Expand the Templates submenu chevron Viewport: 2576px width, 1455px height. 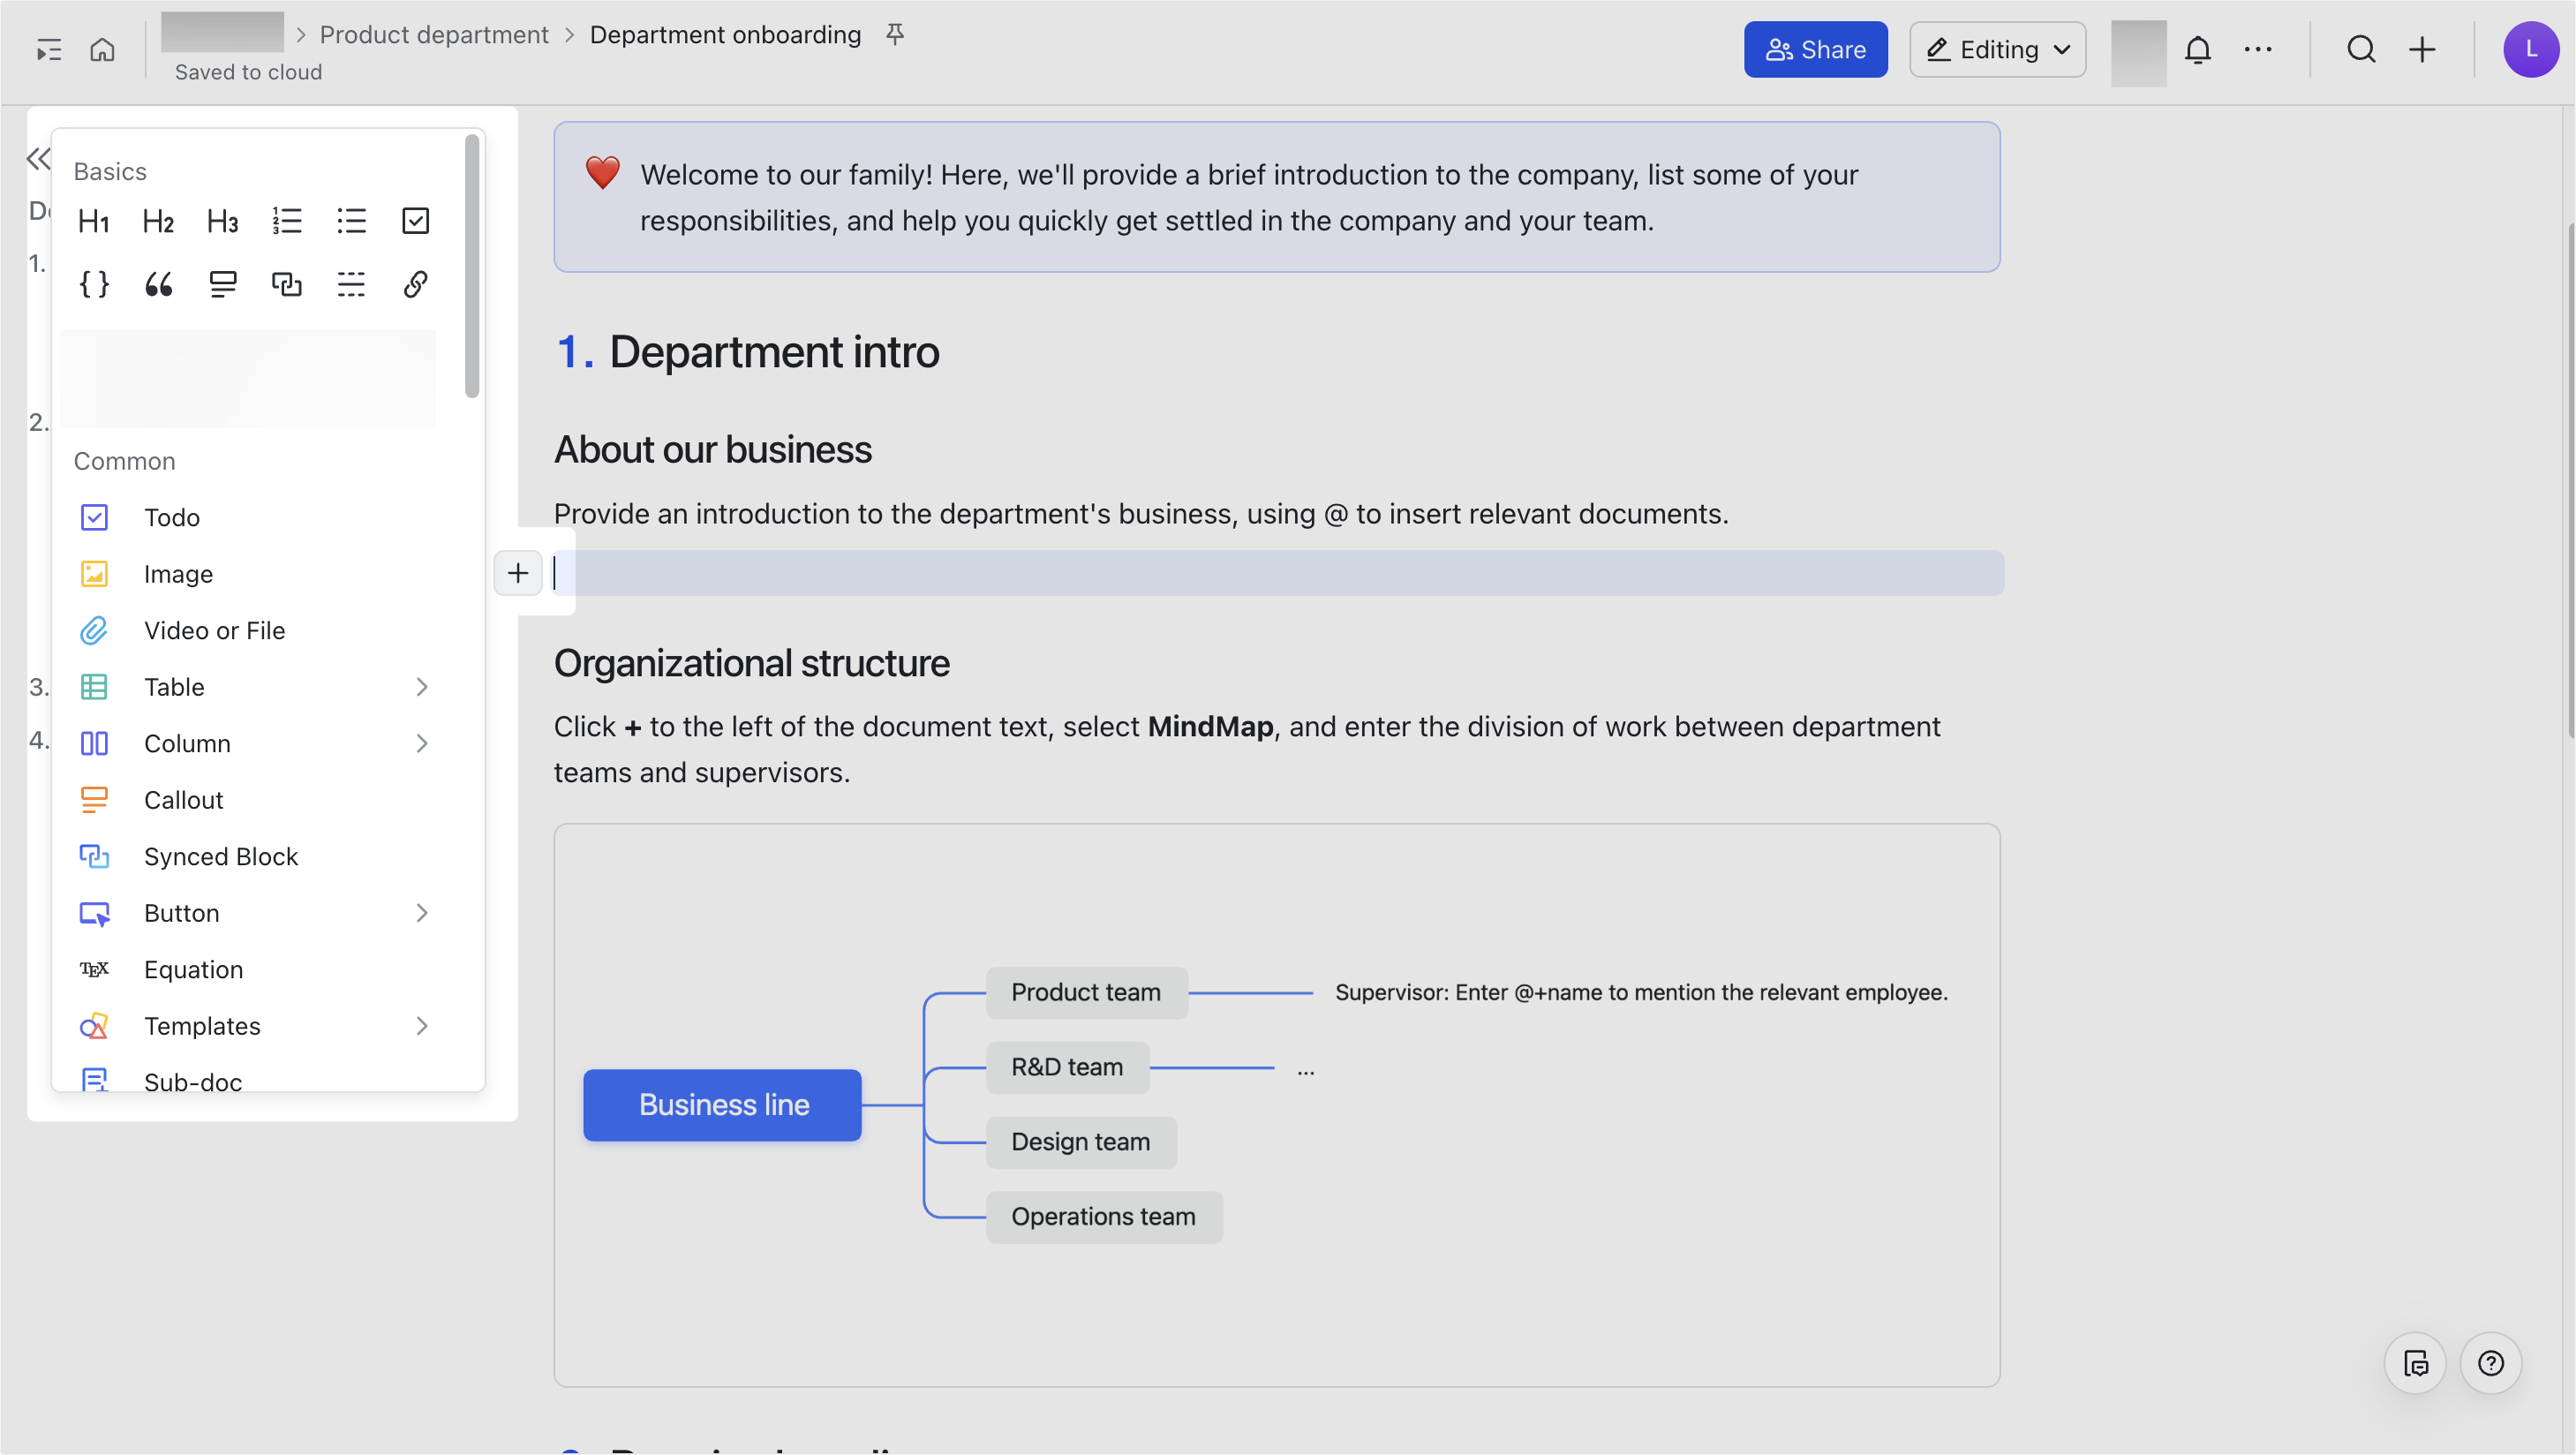[421, 1026]
